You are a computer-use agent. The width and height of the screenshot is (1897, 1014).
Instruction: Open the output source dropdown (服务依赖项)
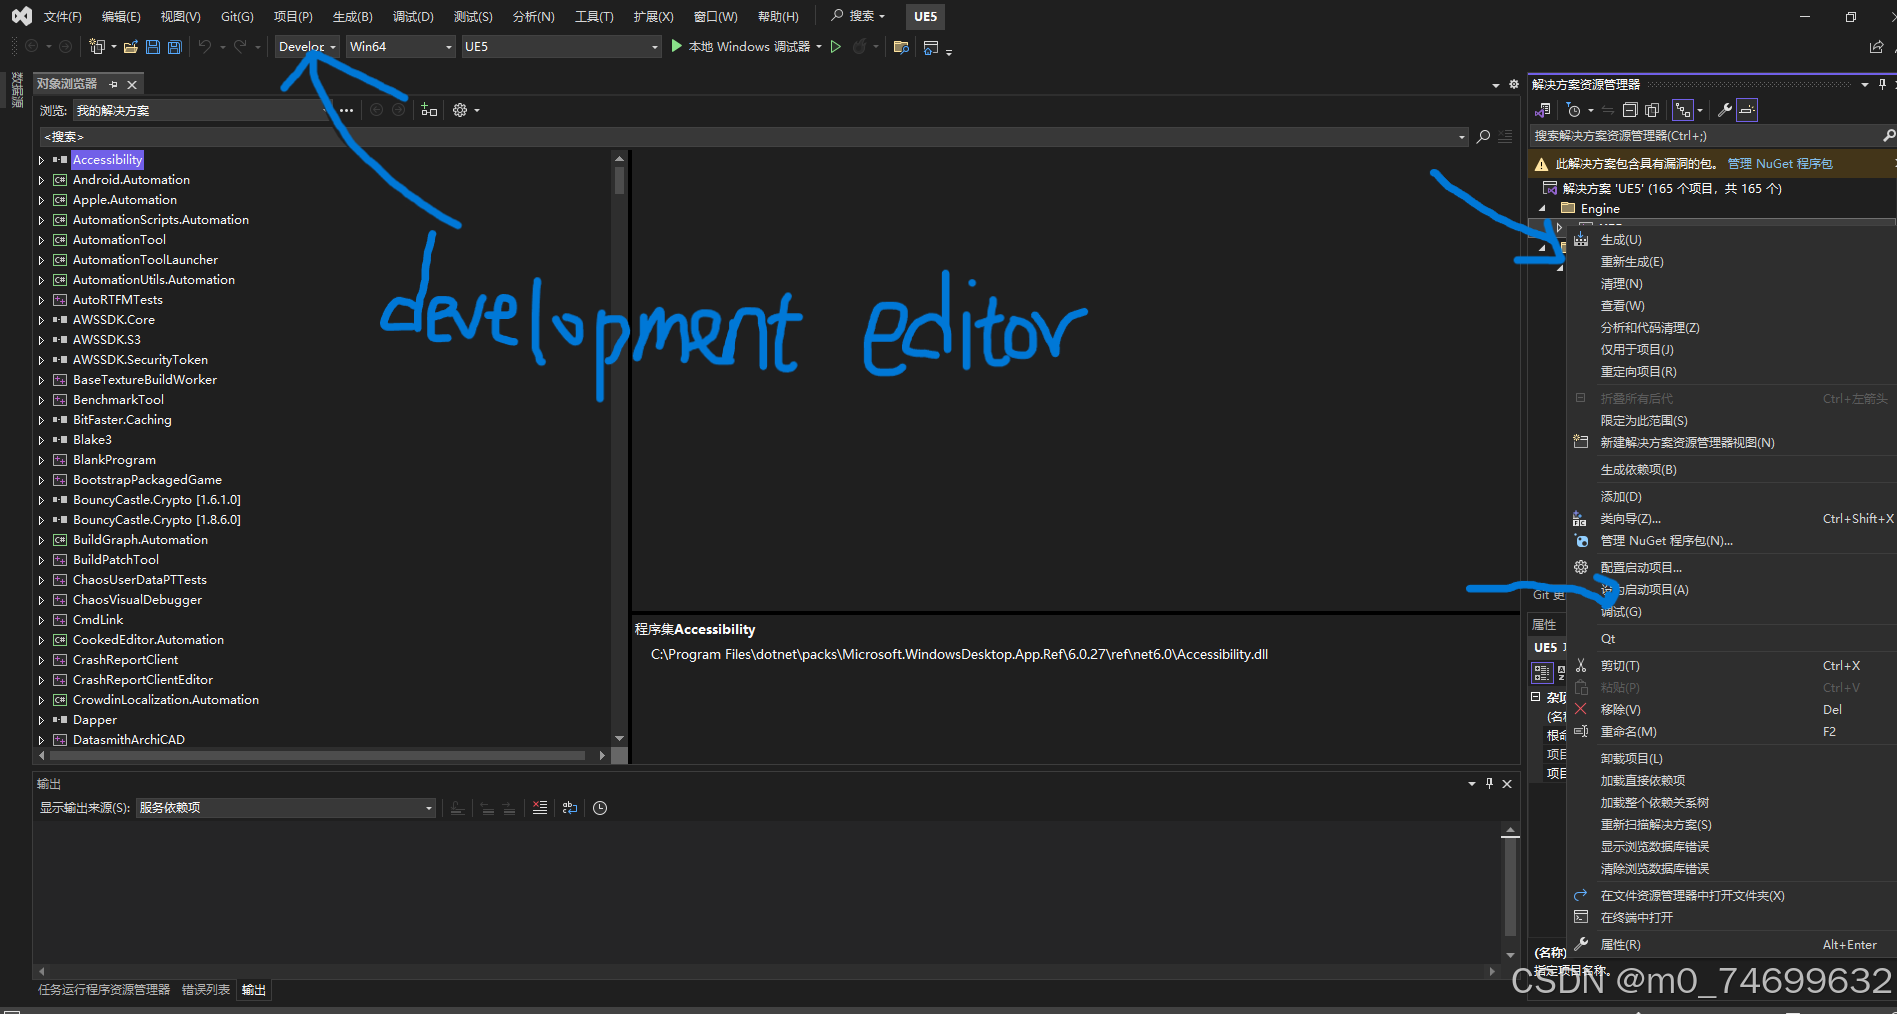[285, 808]
